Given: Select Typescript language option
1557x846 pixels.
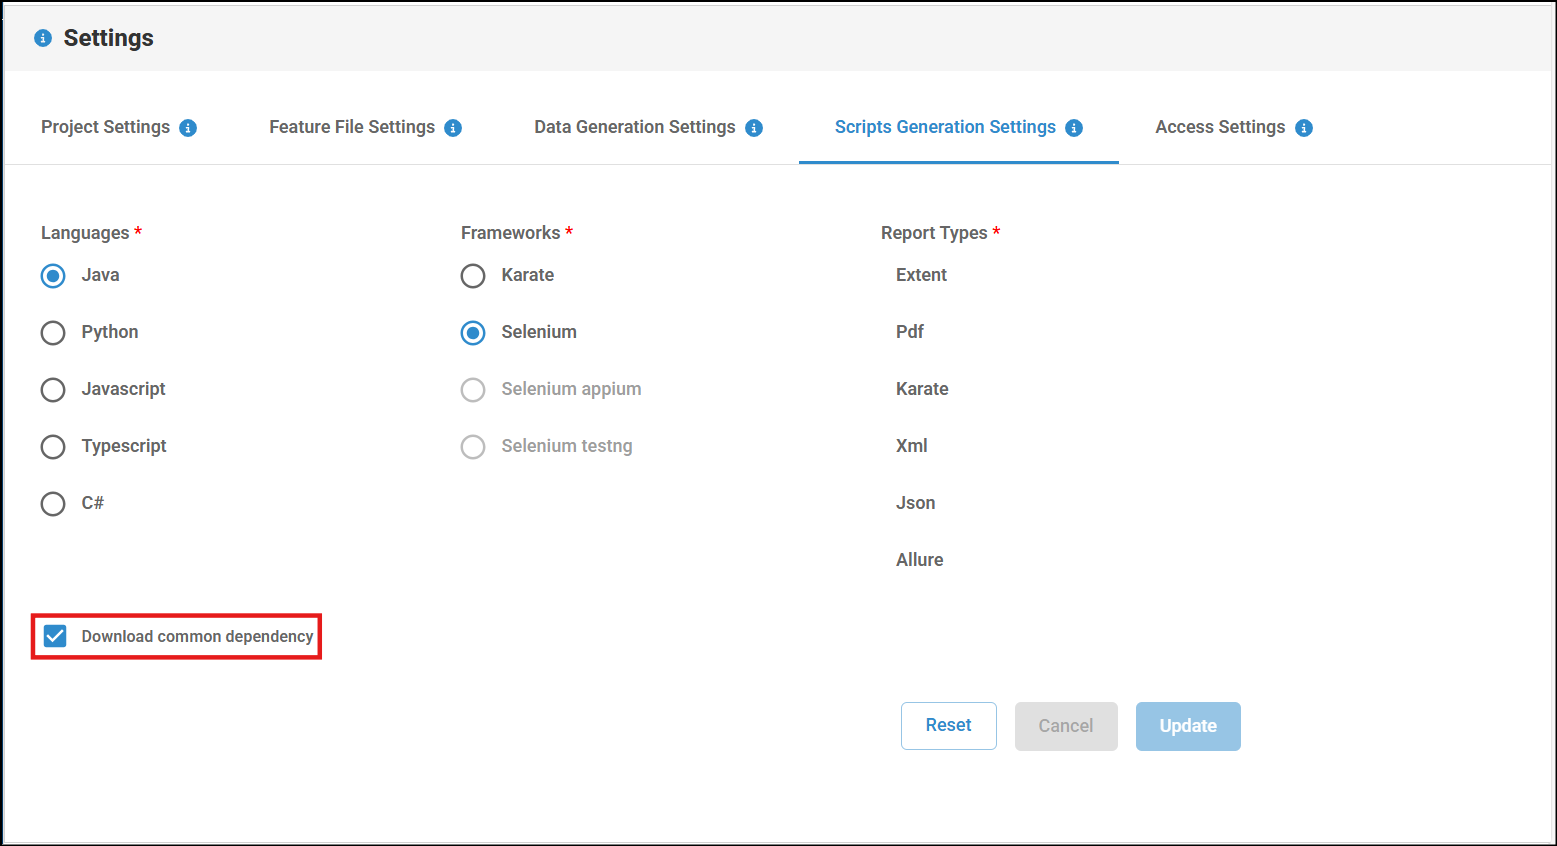Looking at the screenshot, I should [53, 447].
